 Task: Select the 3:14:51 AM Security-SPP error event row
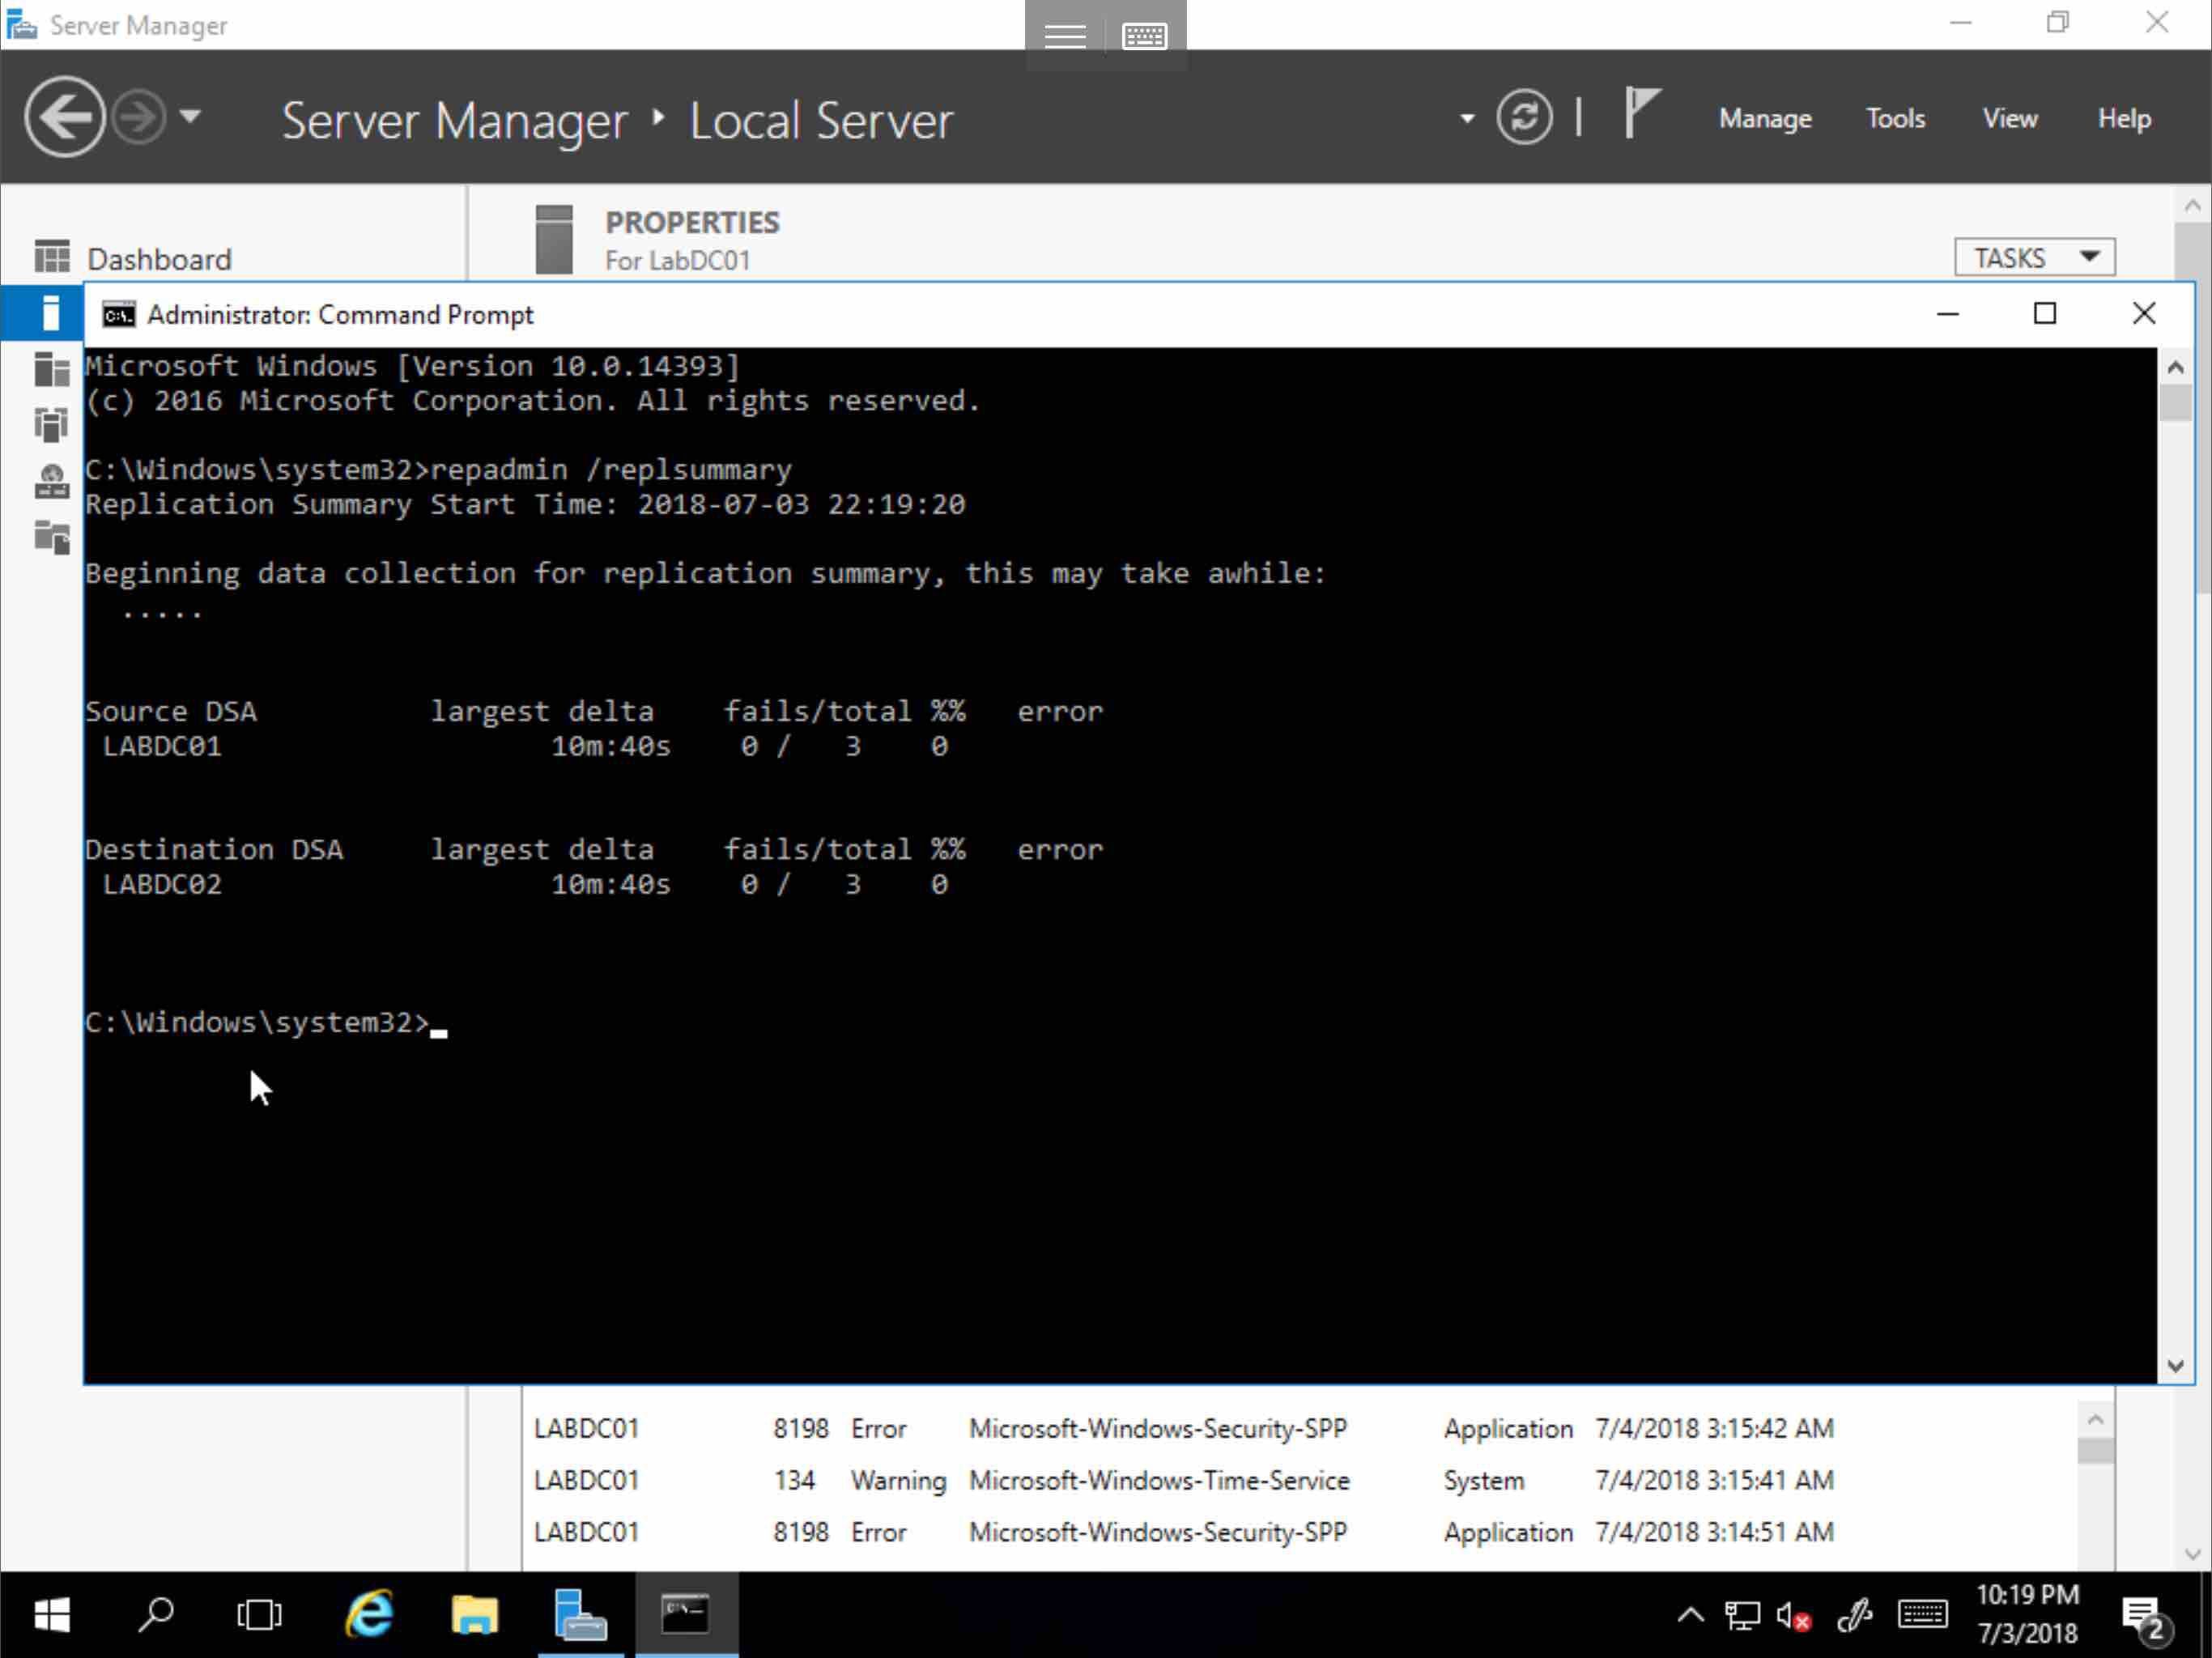[1300, 1532]
